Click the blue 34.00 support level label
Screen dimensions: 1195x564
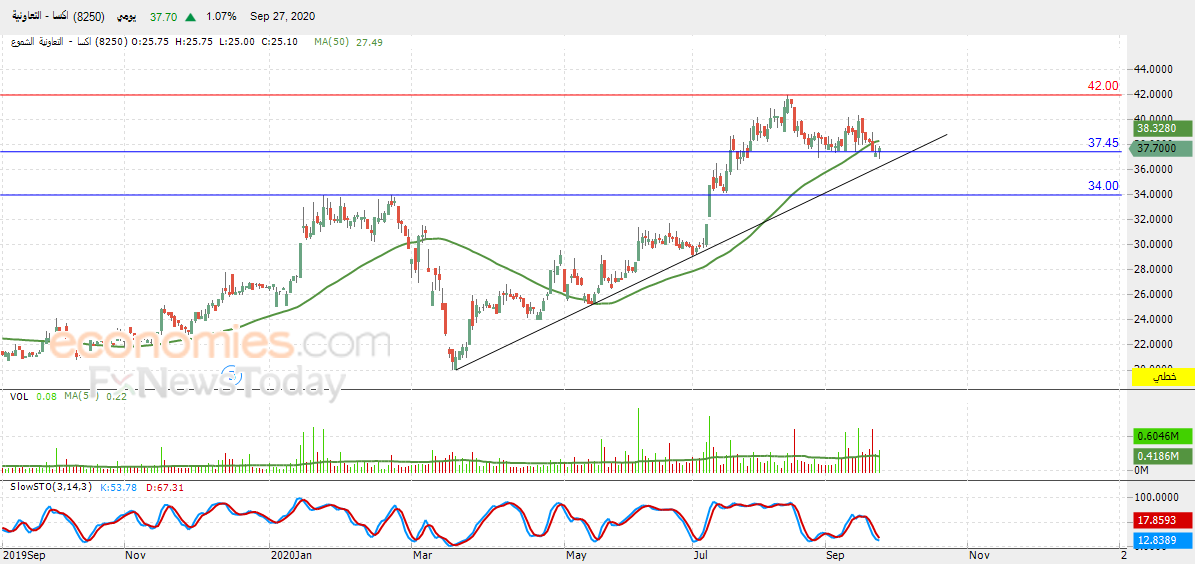pos(1103,185)
